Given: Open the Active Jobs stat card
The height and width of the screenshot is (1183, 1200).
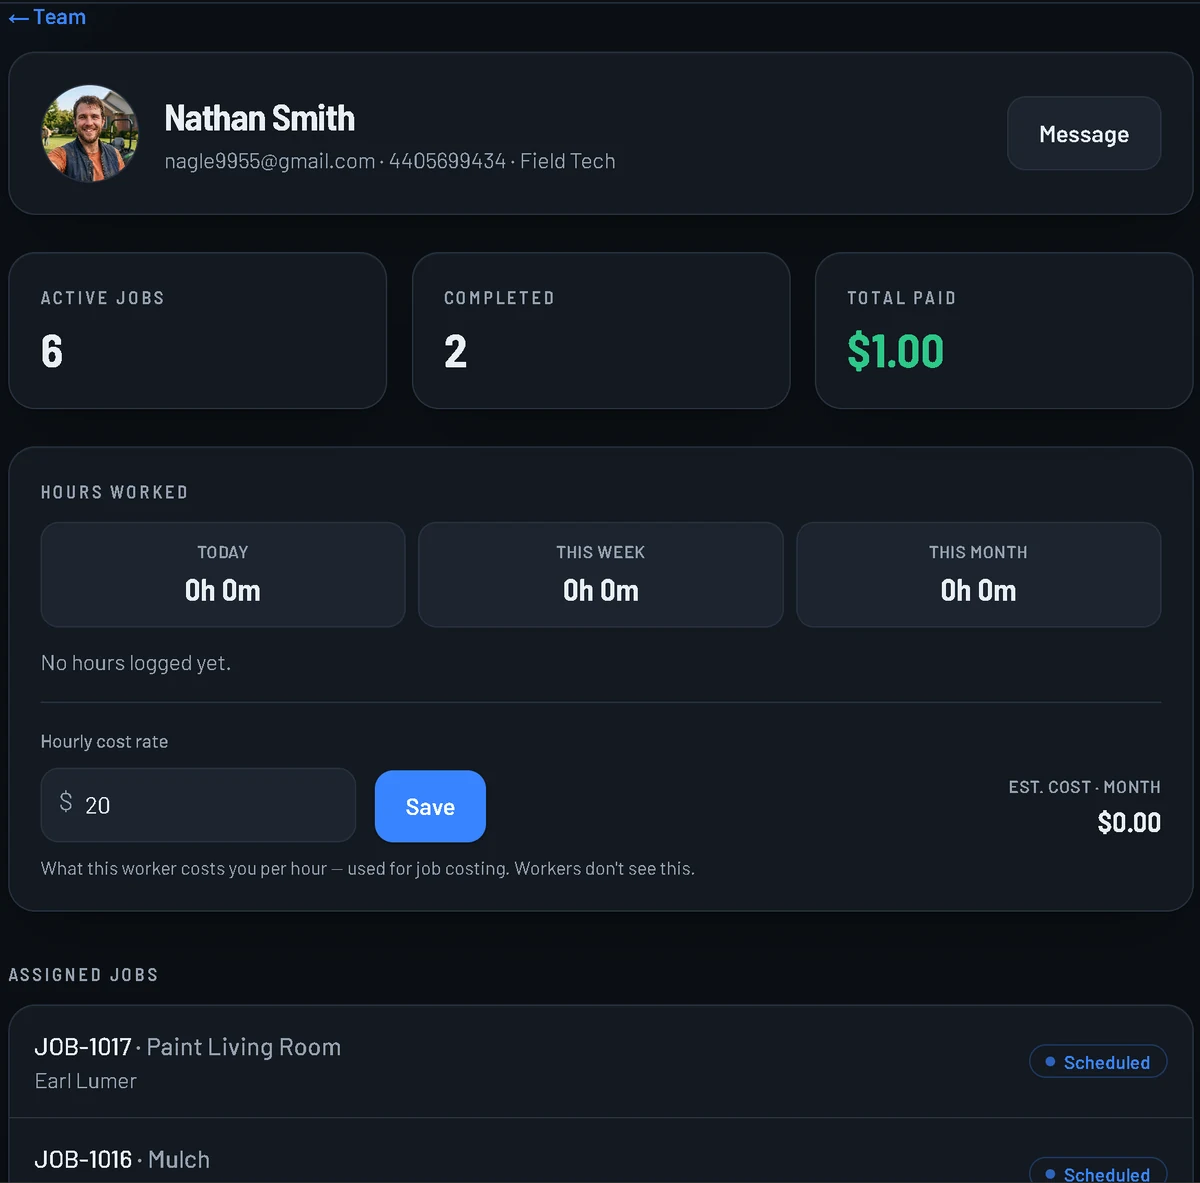Looking at the screenshot, I should coord(198,330).
